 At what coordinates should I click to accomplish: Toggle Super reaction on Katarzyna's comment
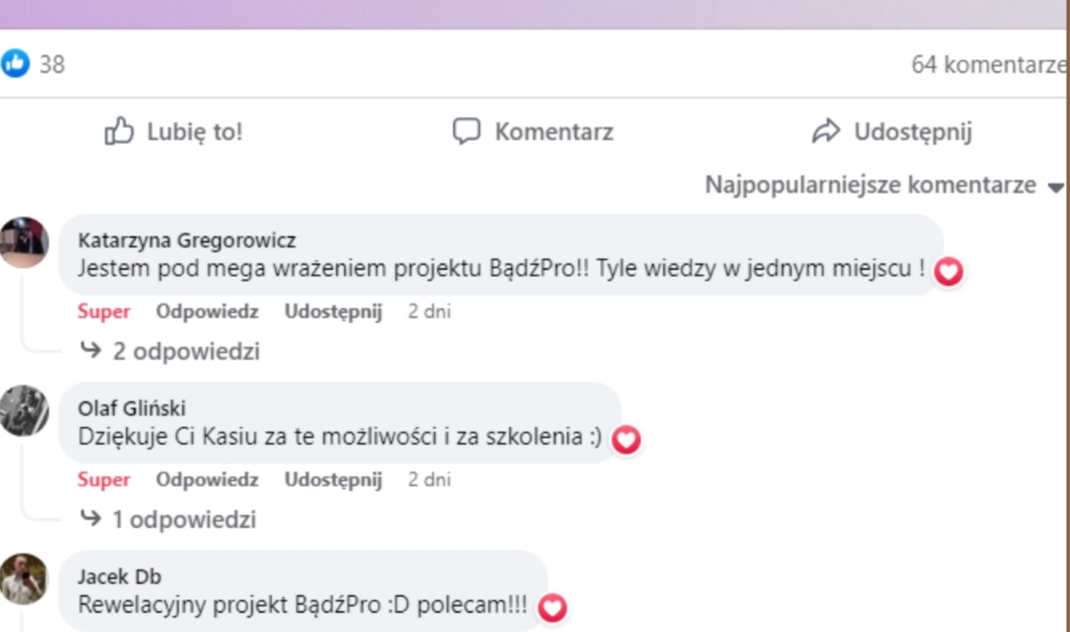(x=104, y=311)
